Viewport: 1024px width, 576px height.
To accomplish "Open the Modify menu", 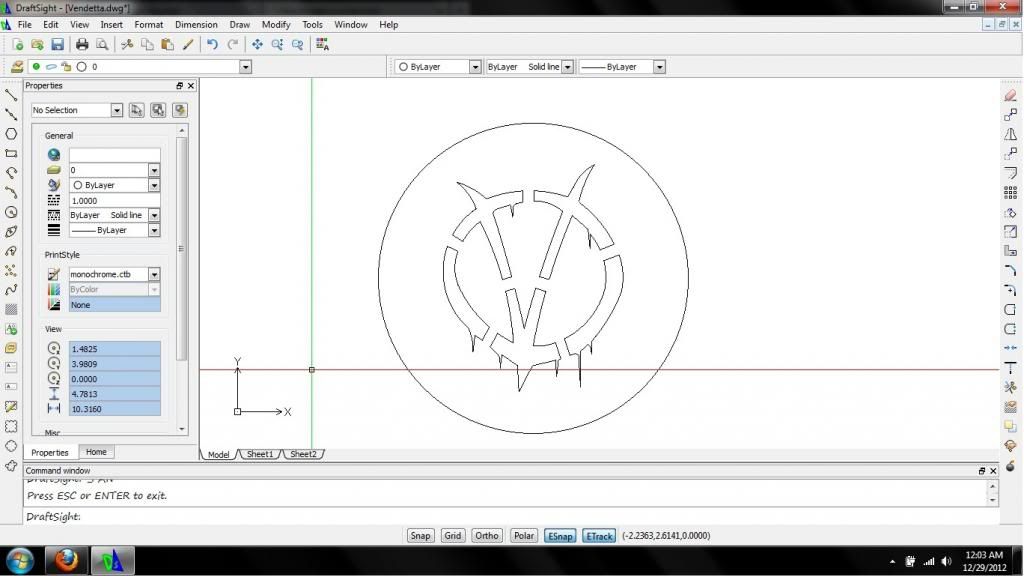I will click(x=276, y=25).
